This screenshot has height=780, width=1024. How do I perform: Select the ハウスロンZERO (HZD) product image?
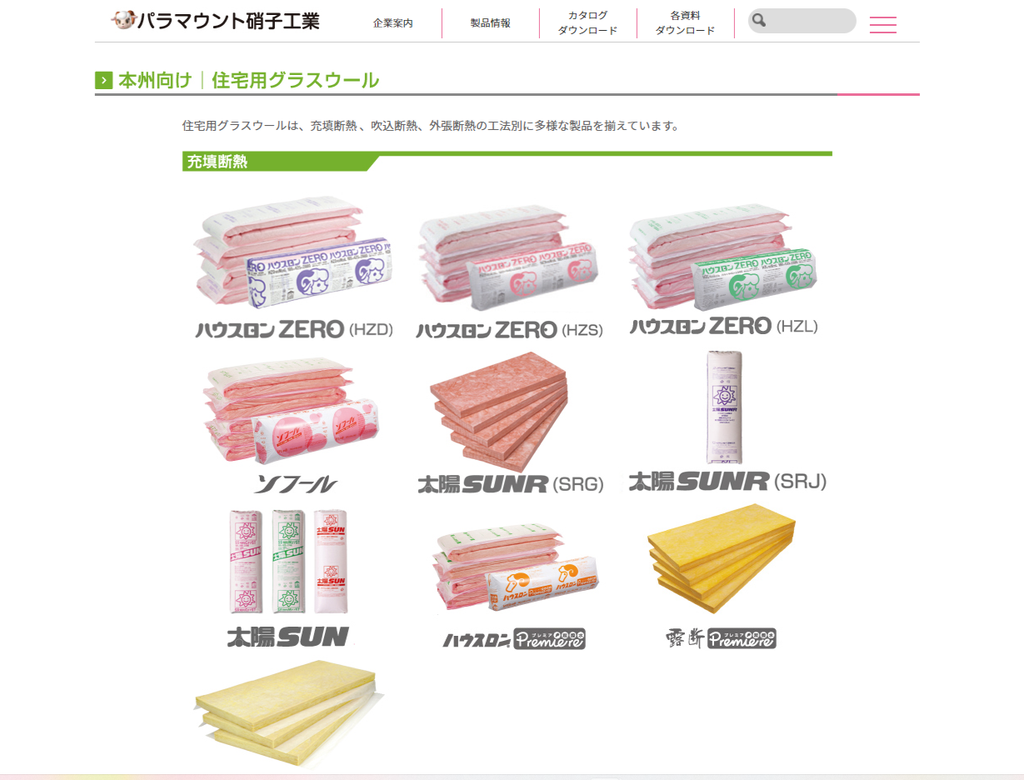point(293,253)
